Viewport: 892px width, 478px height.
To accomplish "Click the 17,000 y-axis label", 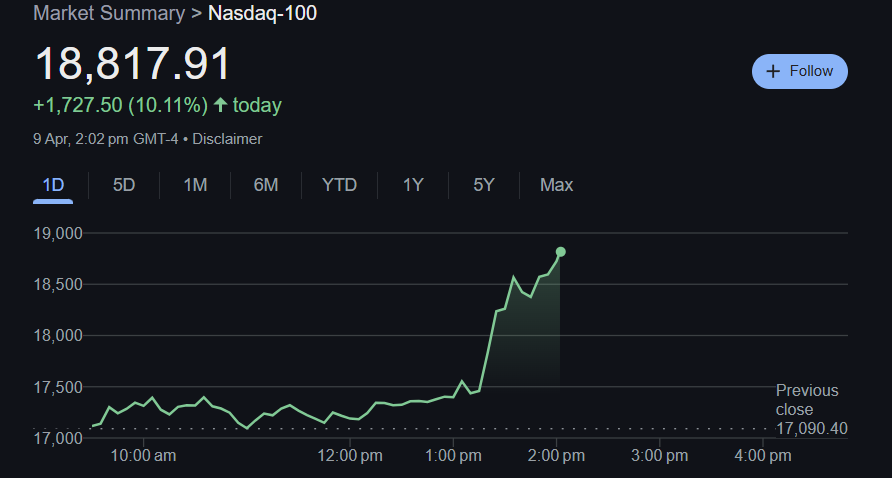I will click(58, 438).
